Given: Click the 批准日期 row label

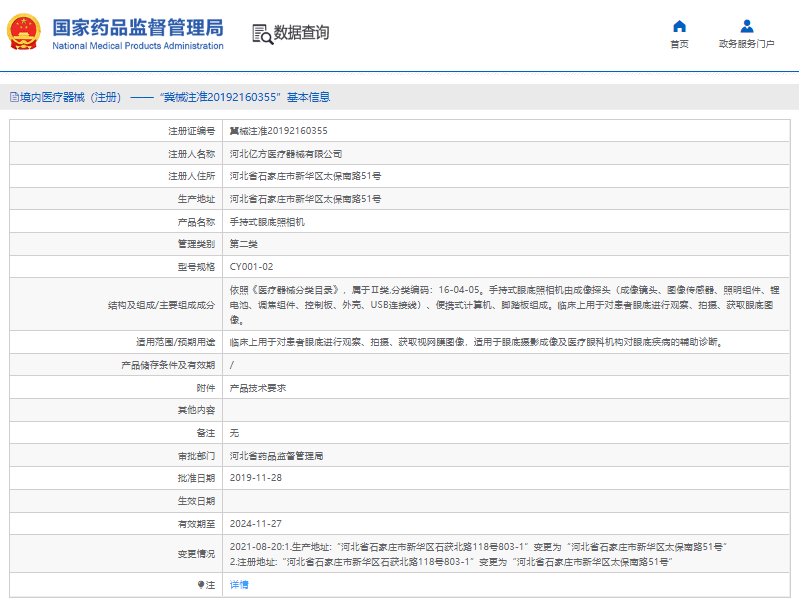Looking at the screenshot, I should pyautogui.click(x=196, y=478).
